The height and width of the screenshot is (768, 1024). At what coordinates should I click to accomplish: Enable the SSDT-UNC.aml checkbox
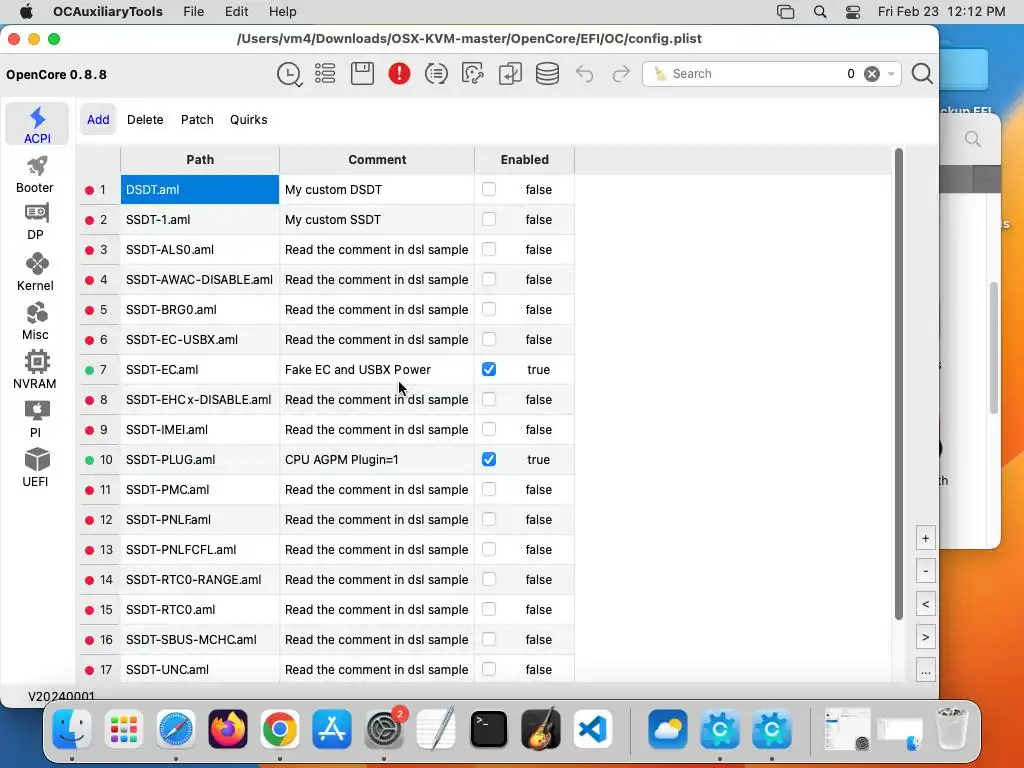[x=488, y=669]
